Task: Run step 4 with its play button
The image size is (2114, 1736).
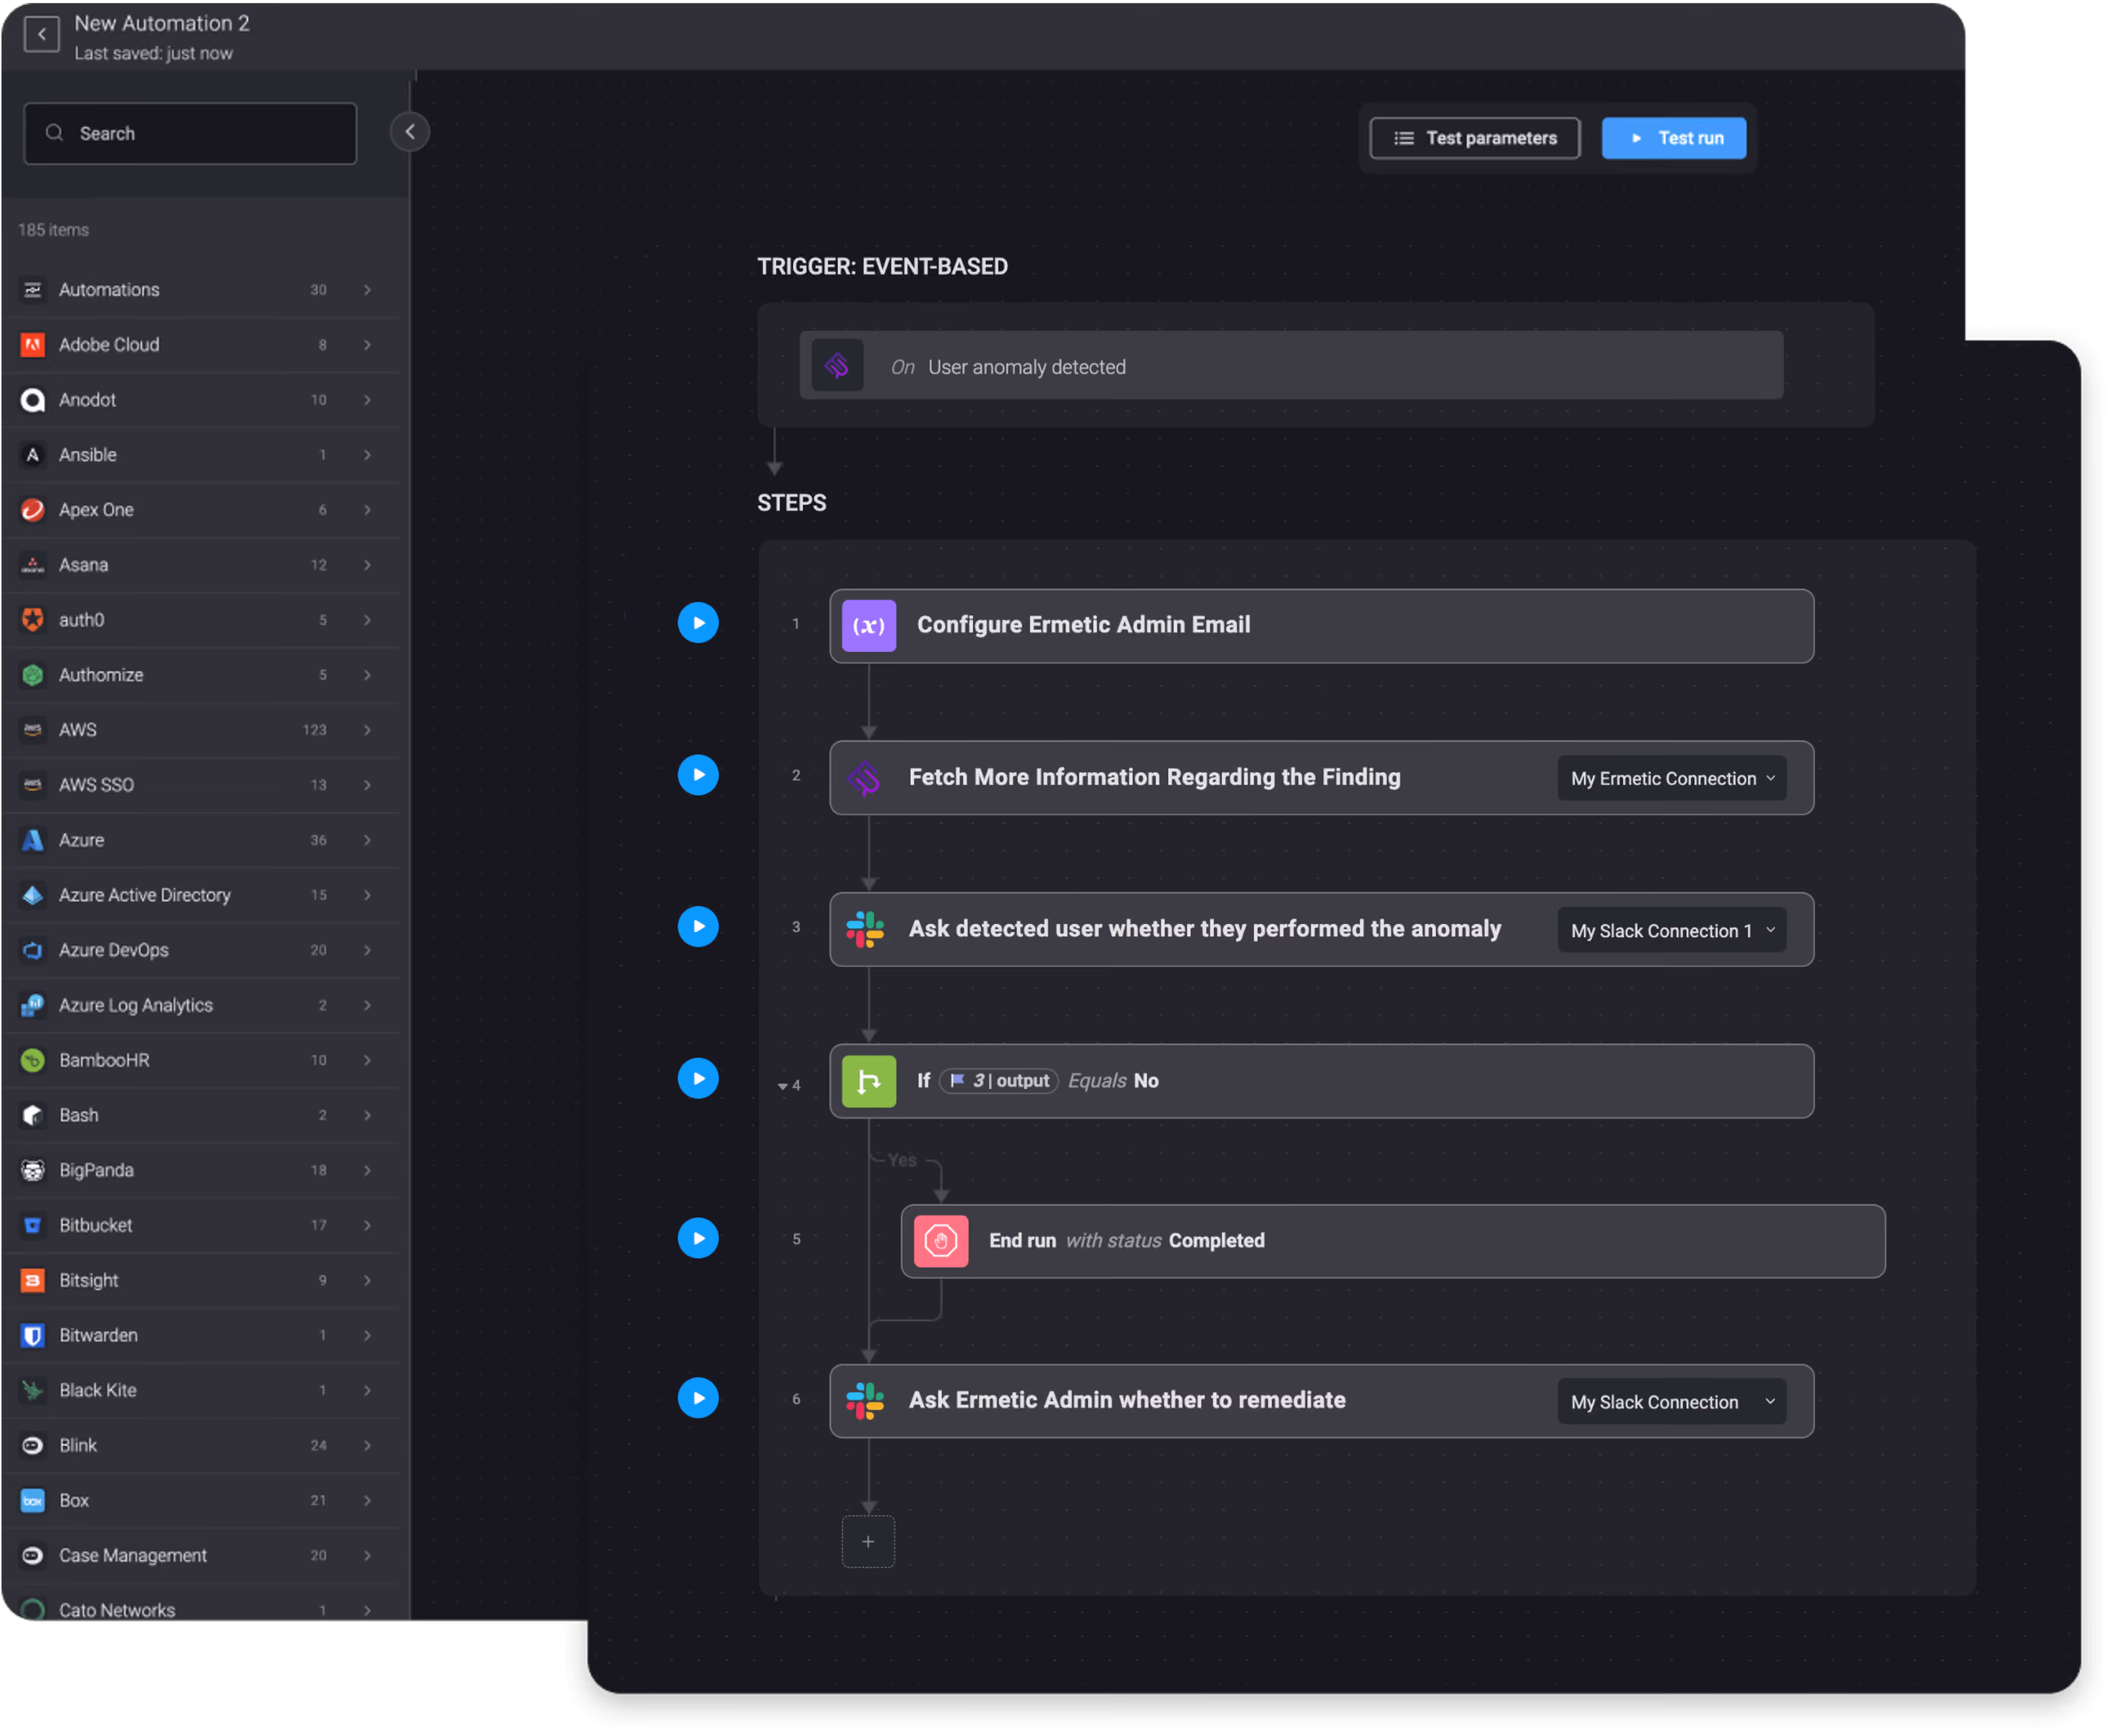Action: [699, 1079]
